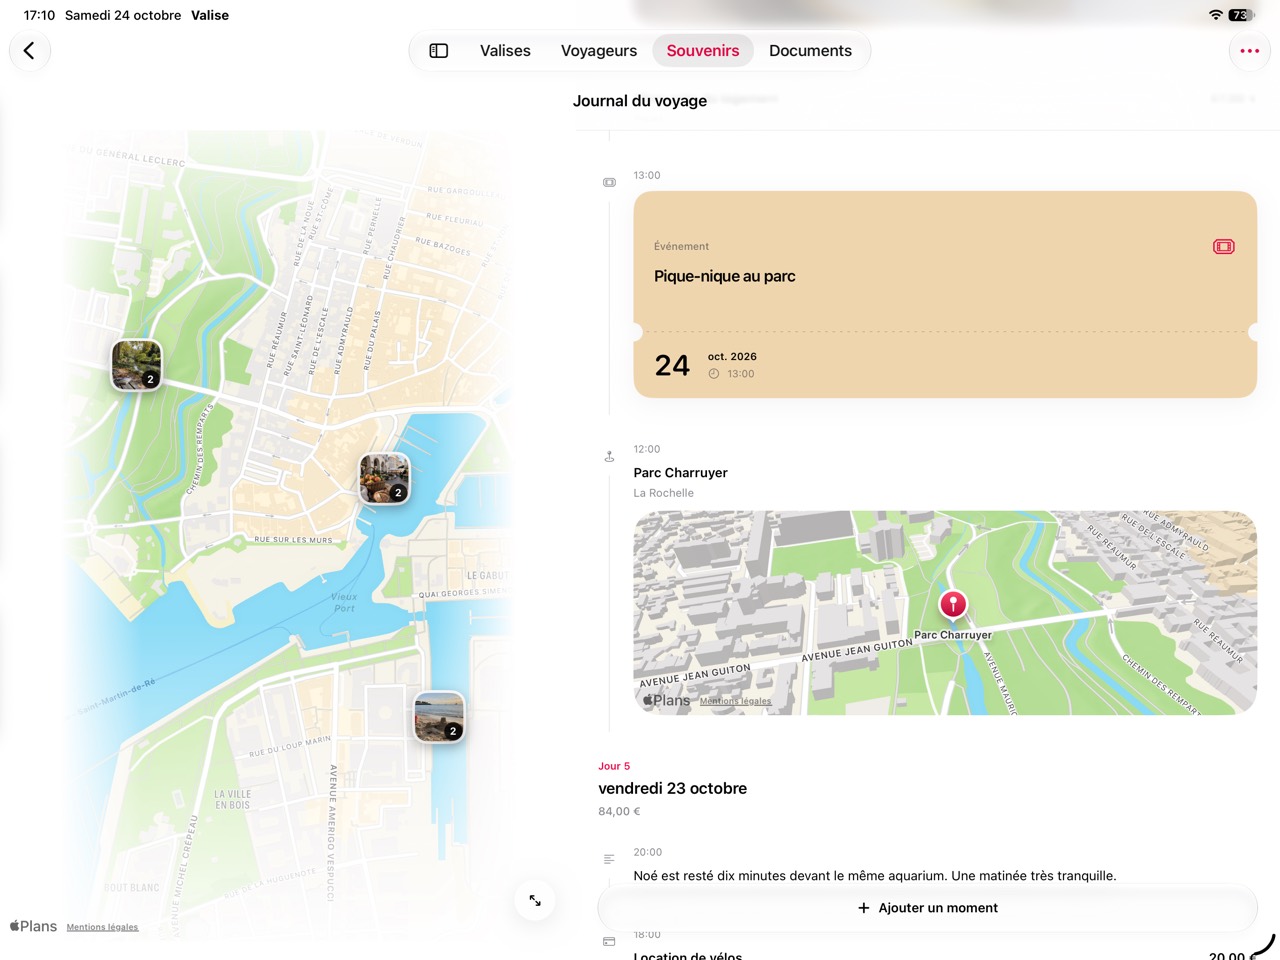Open the park photo cluster on the map

pyautogui.click(x=137, y=364)
